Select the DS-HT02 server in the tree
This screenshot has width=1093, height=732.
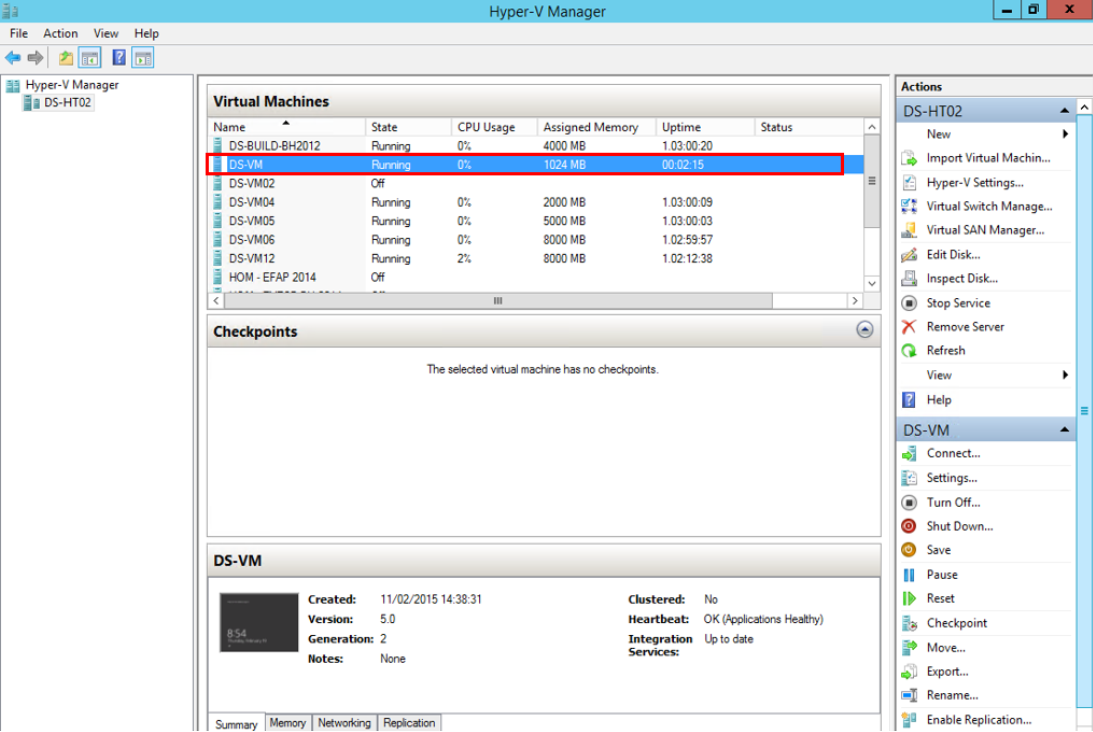click(x=67, y=102)
